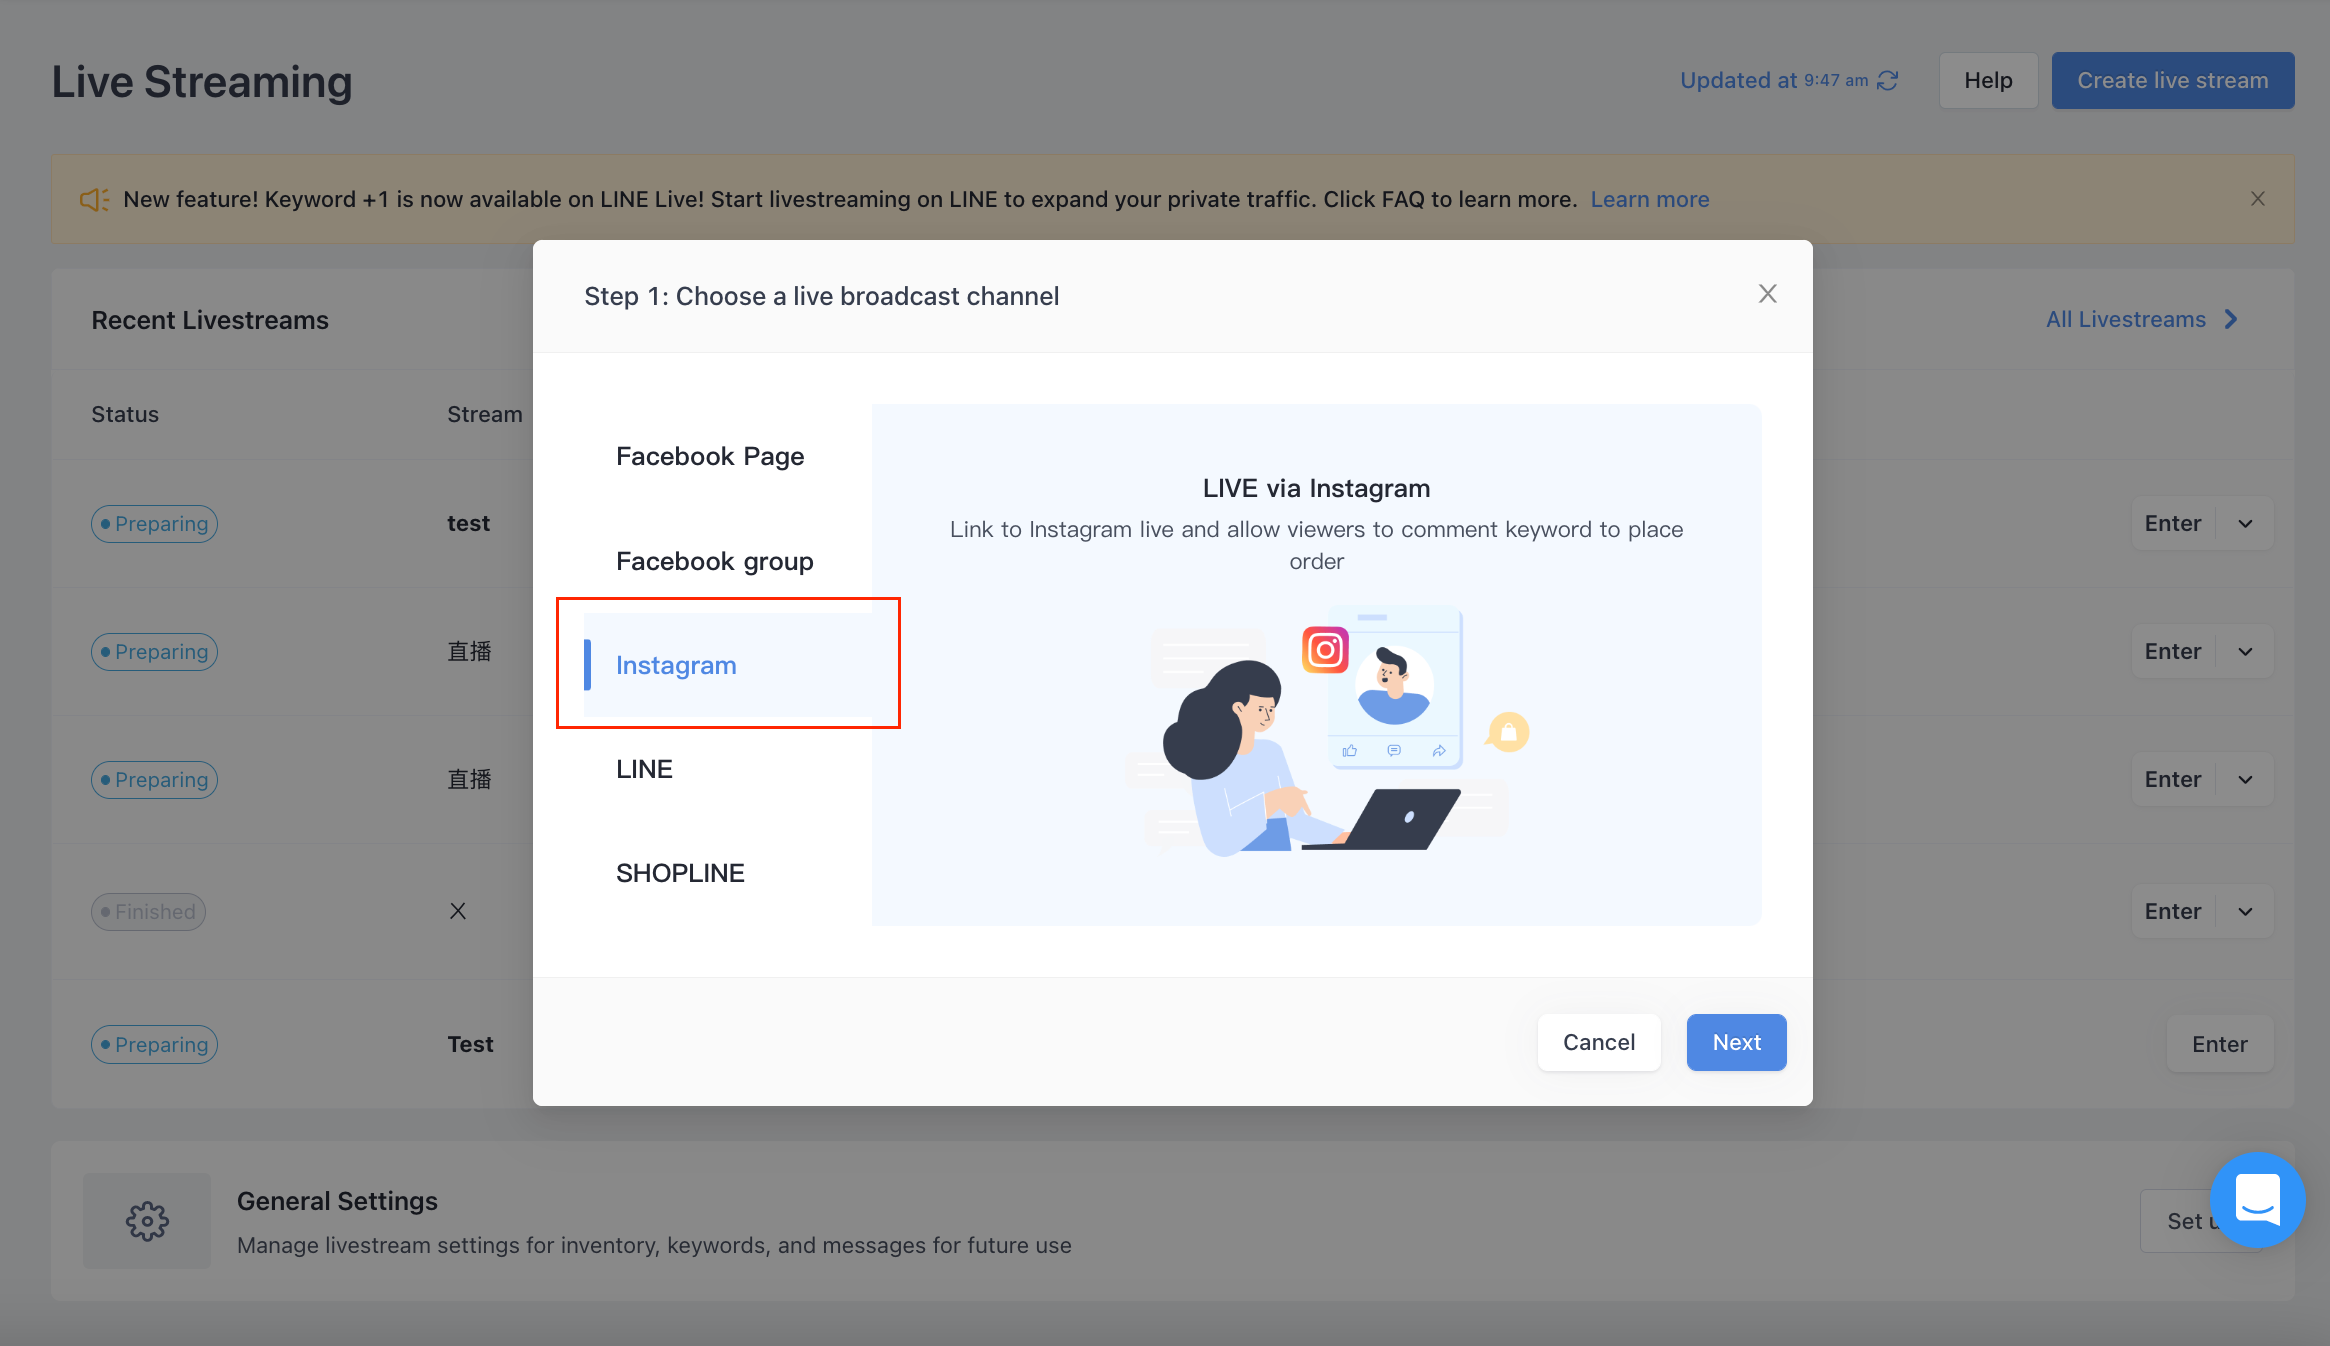Click the Preparing badge for test

coord(154,524)
